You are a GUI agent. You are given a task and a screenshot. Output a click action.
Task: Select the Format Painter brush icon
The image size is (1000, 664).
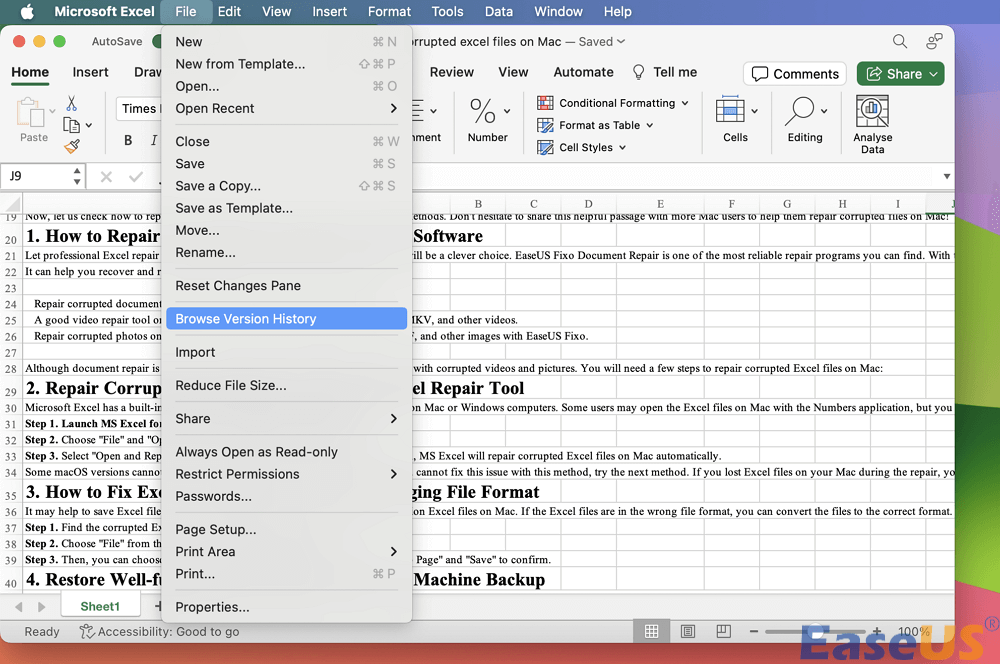point(72,146)
